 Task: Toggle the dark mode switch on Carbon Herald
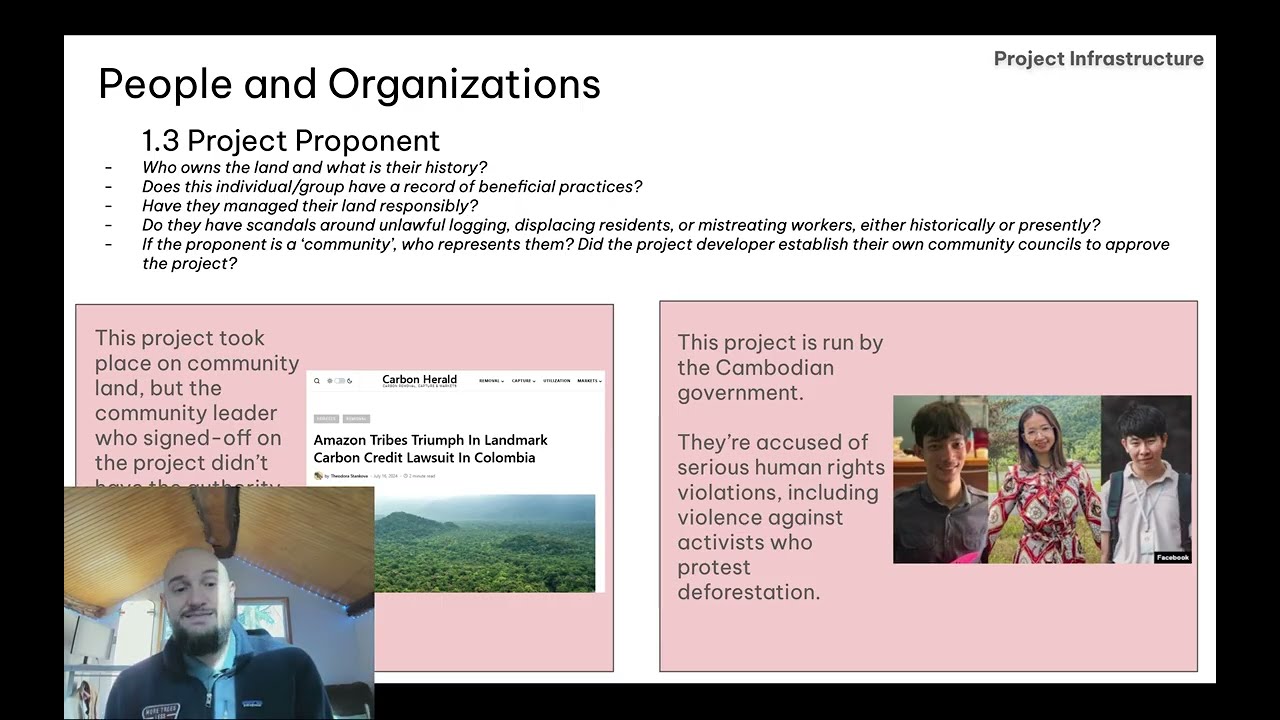(x=340, y=381)
